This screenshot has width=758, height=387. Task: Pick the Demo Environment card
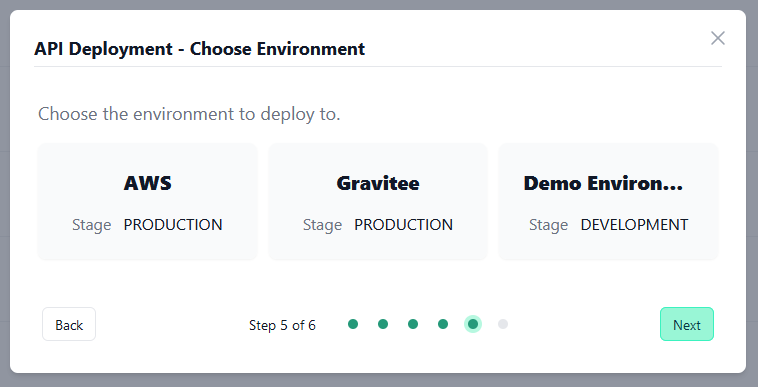[609, 202]
